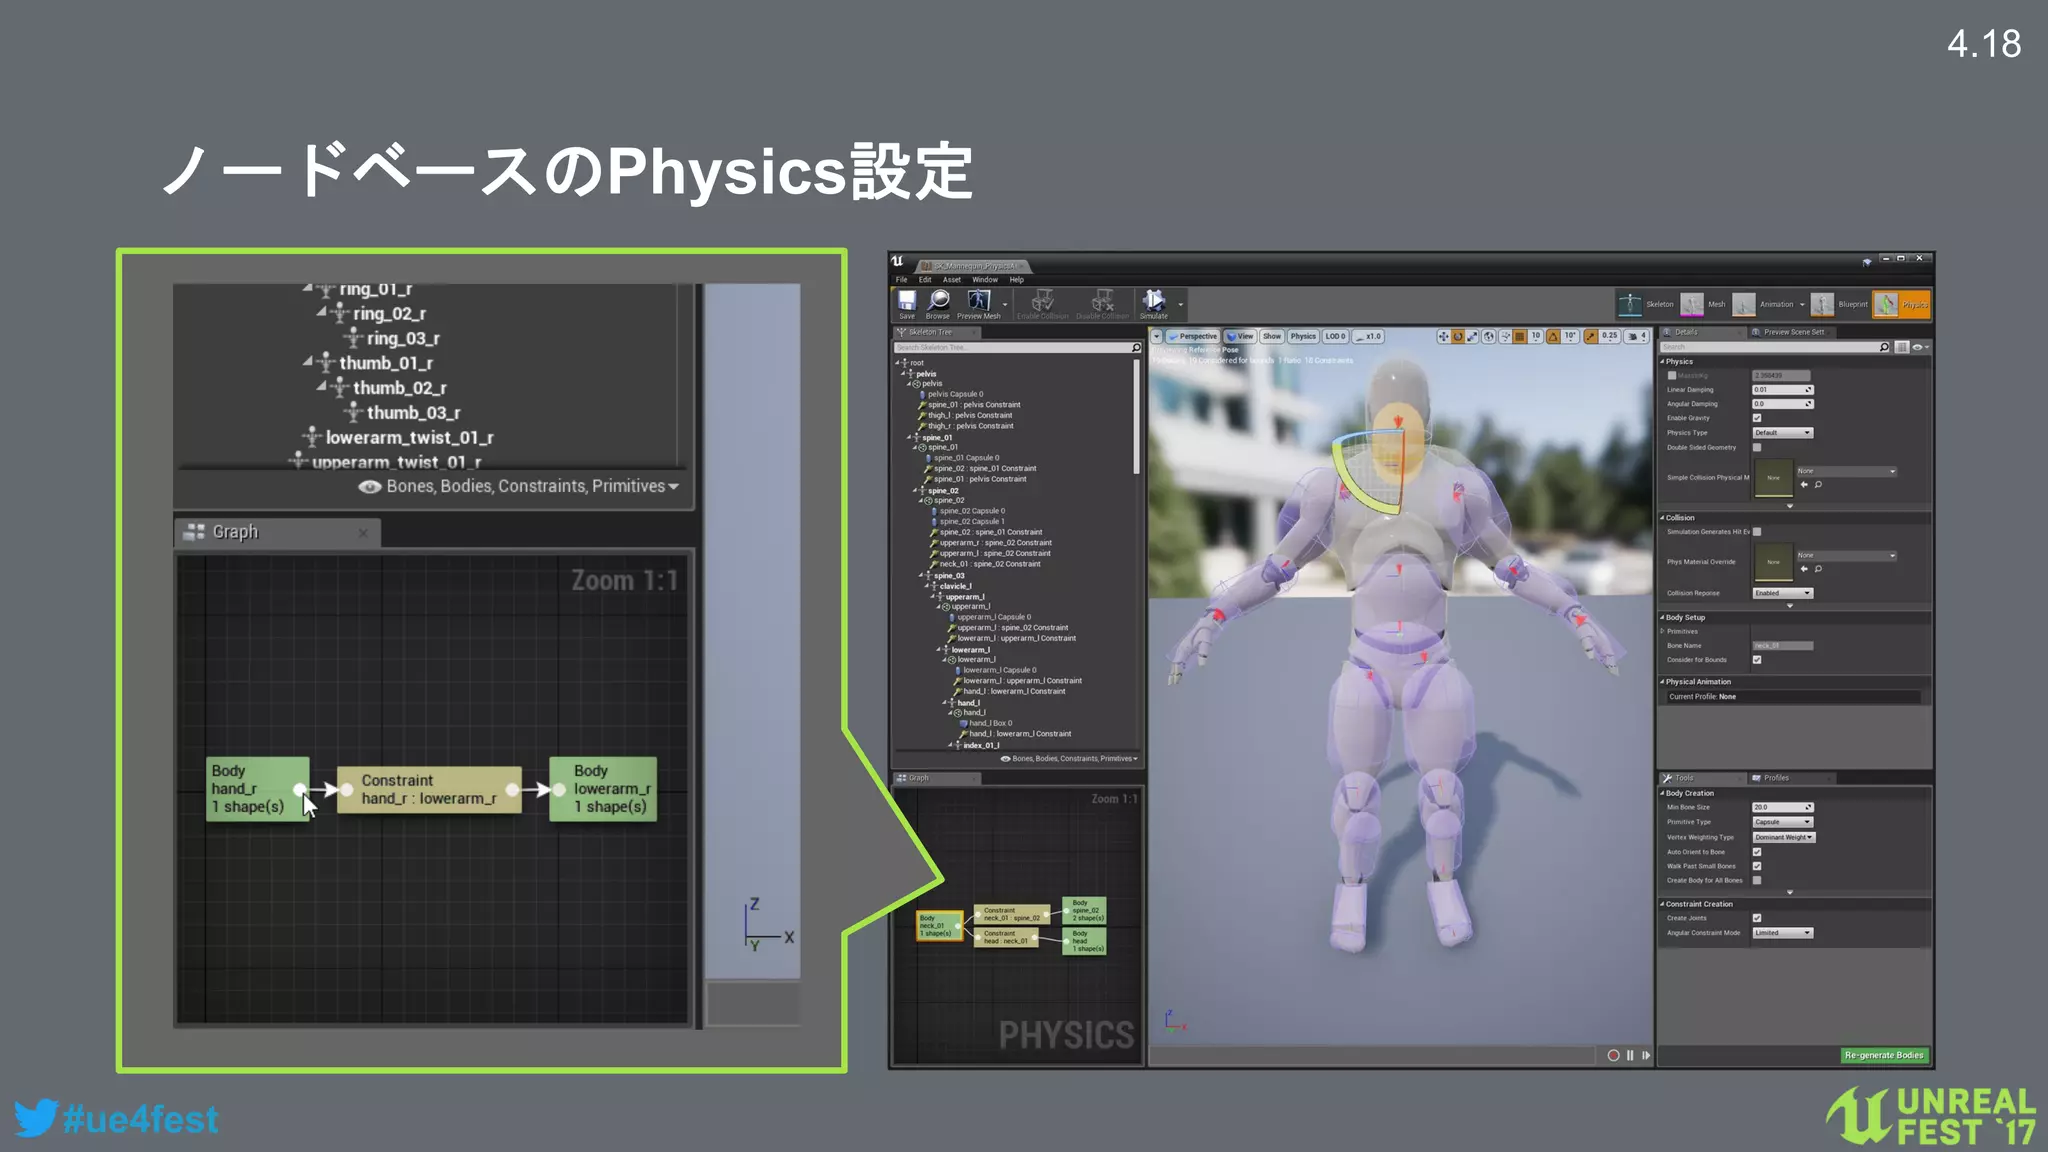Viewport: 2048px width, 1152px height.
Task: Open the Details panel eye visibility options
Action: tap(1921, 347)
